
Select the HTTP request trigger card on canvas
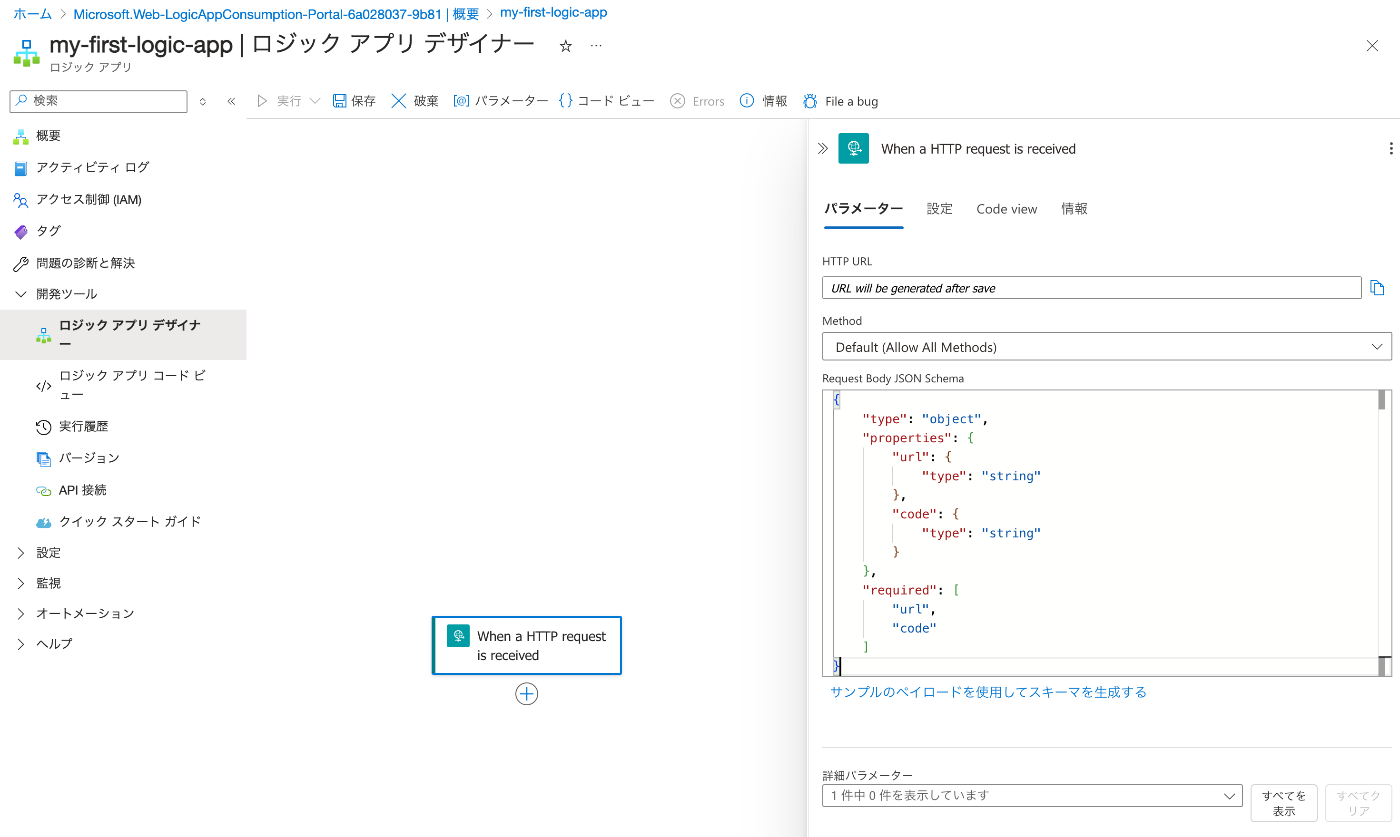(527, 646)
